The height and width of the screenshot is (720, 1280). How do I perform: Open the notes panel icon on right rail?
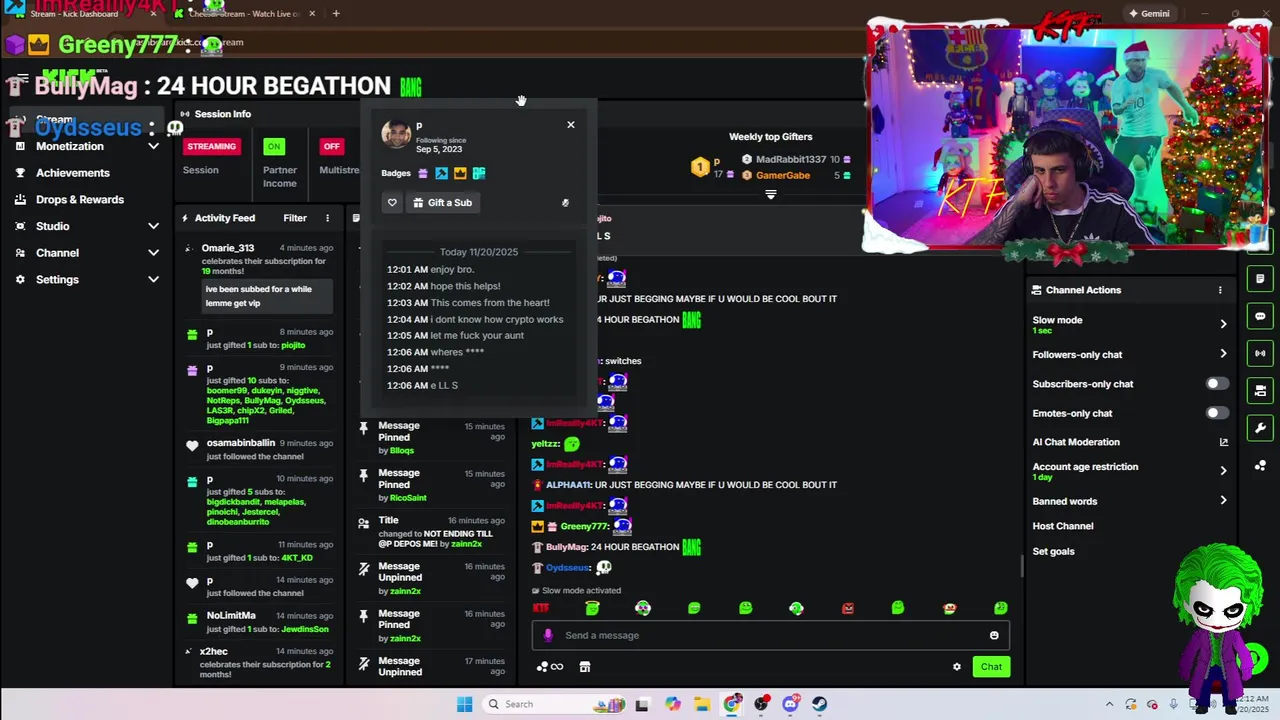click(x=1260, y=279)
